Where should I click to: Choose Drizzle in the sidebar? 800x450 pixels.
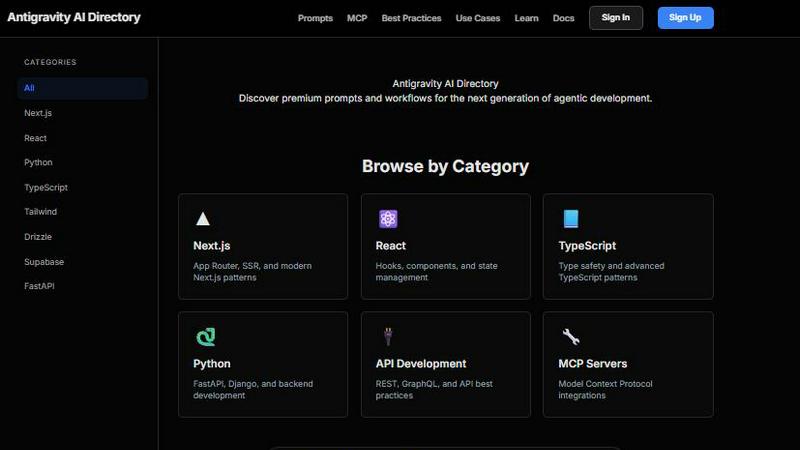[x=38, y=237]
